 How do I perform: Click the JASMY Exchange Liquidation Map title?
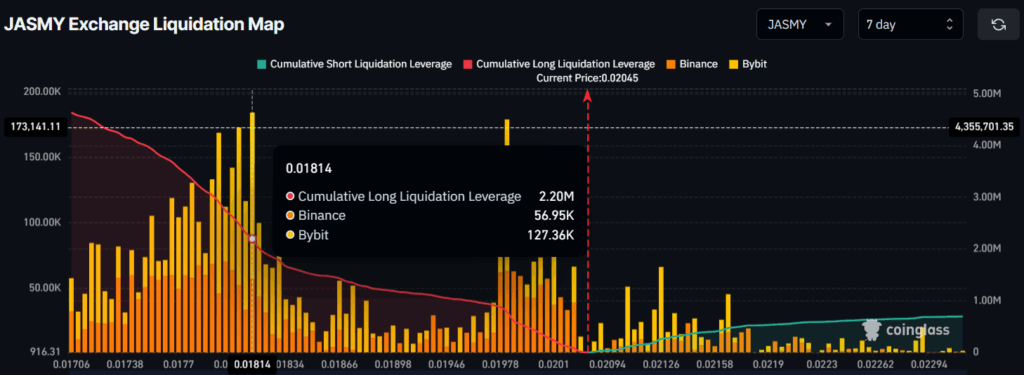click(144, 25)
